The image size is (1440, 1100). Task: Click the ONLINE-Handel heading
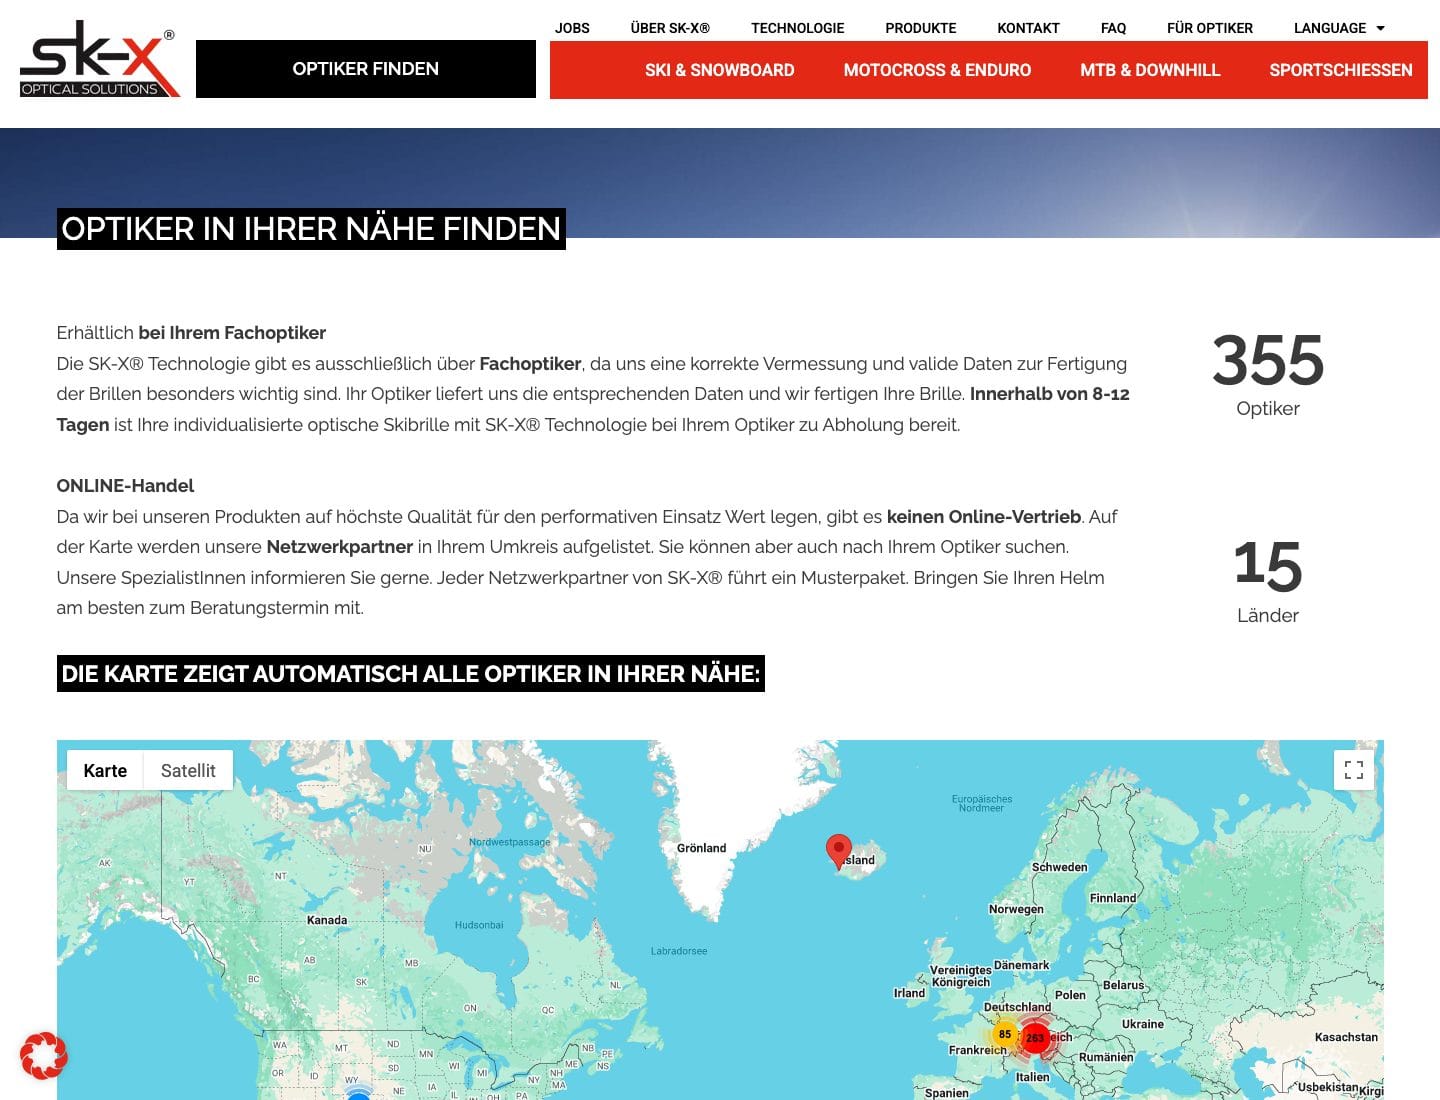(125, 486)
